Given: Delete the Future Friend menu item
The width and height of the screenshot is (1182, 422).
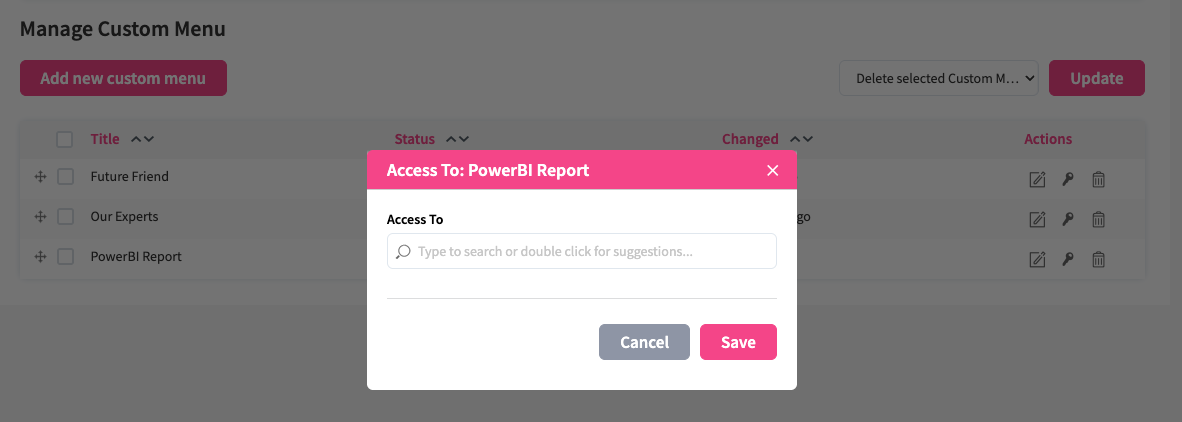Looking at the screenshot, I should point(1098,180).
